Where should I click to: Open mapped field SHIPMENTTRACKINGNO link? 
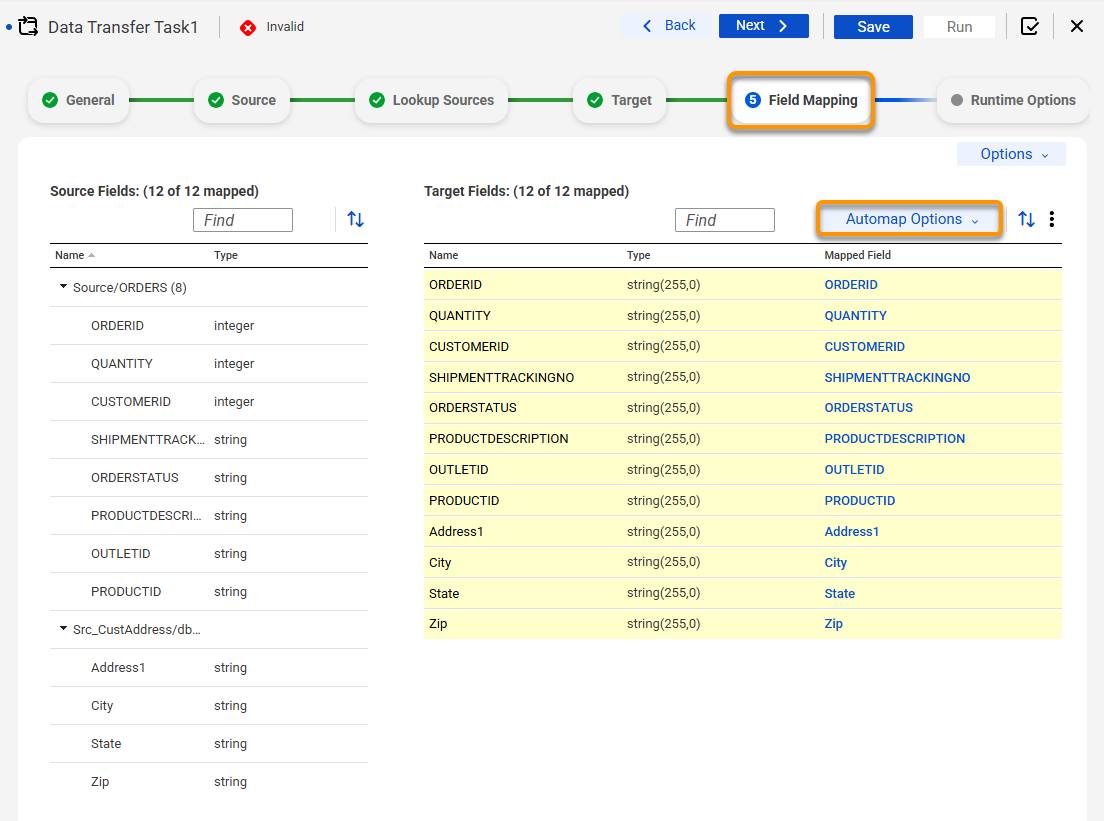[x=897, y=377]
